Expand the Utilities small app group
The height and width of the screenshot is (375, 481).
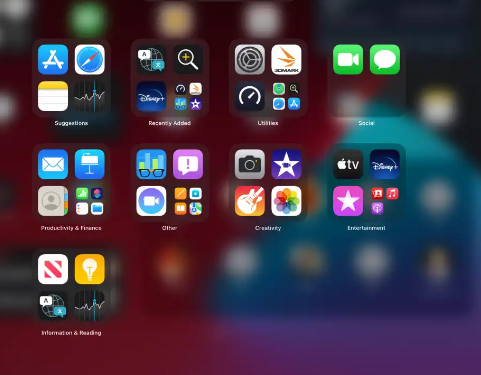[286, 96]
